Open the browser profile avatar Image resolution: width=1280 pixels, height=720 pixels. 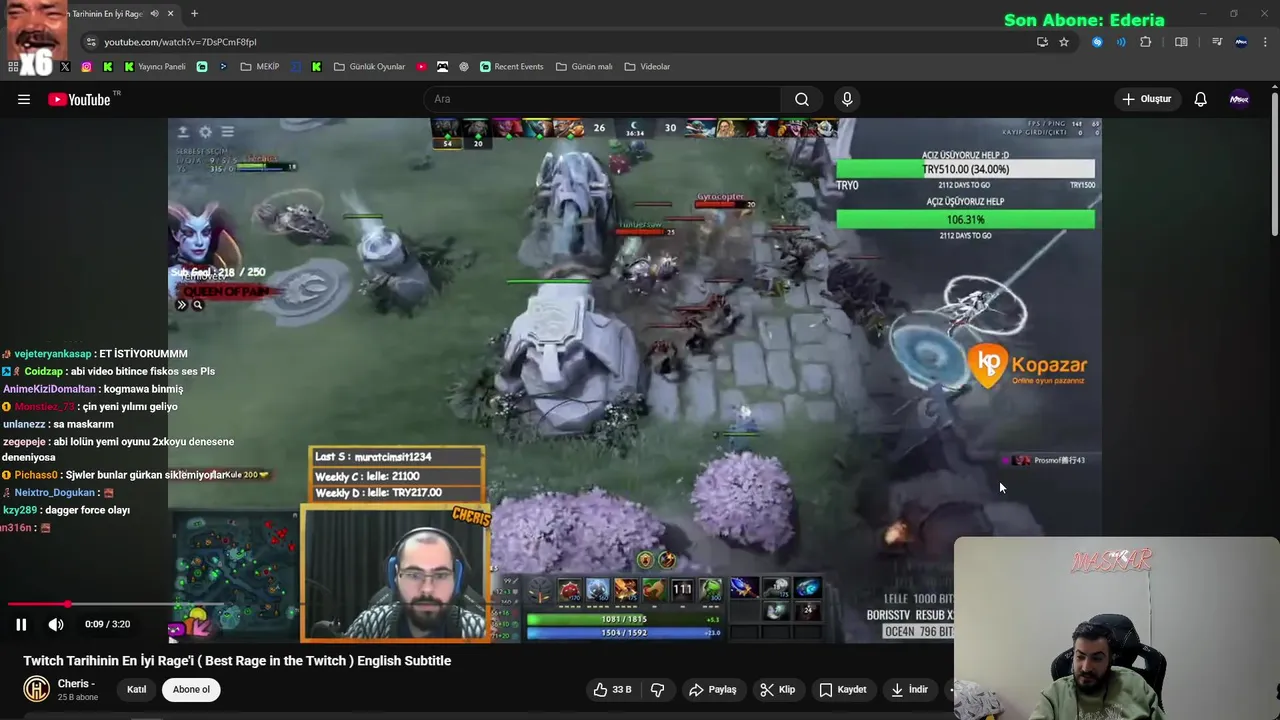point(1241,42)
